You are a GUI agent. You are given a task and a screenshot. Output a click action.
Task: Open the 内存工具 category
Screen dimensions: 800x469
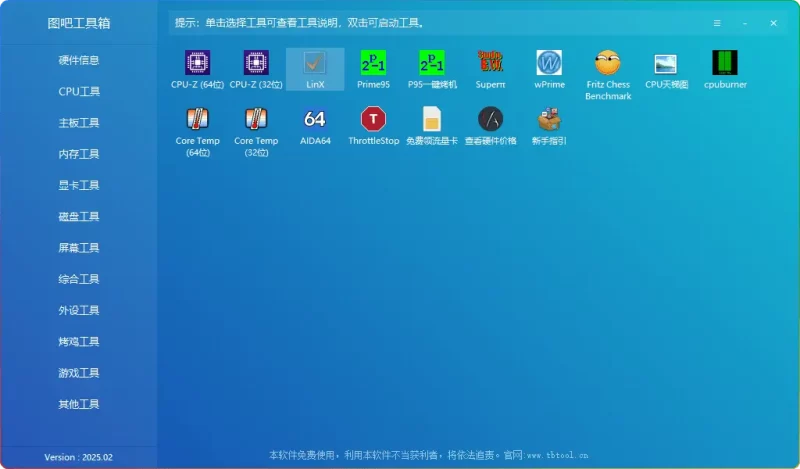coord(79,154)
